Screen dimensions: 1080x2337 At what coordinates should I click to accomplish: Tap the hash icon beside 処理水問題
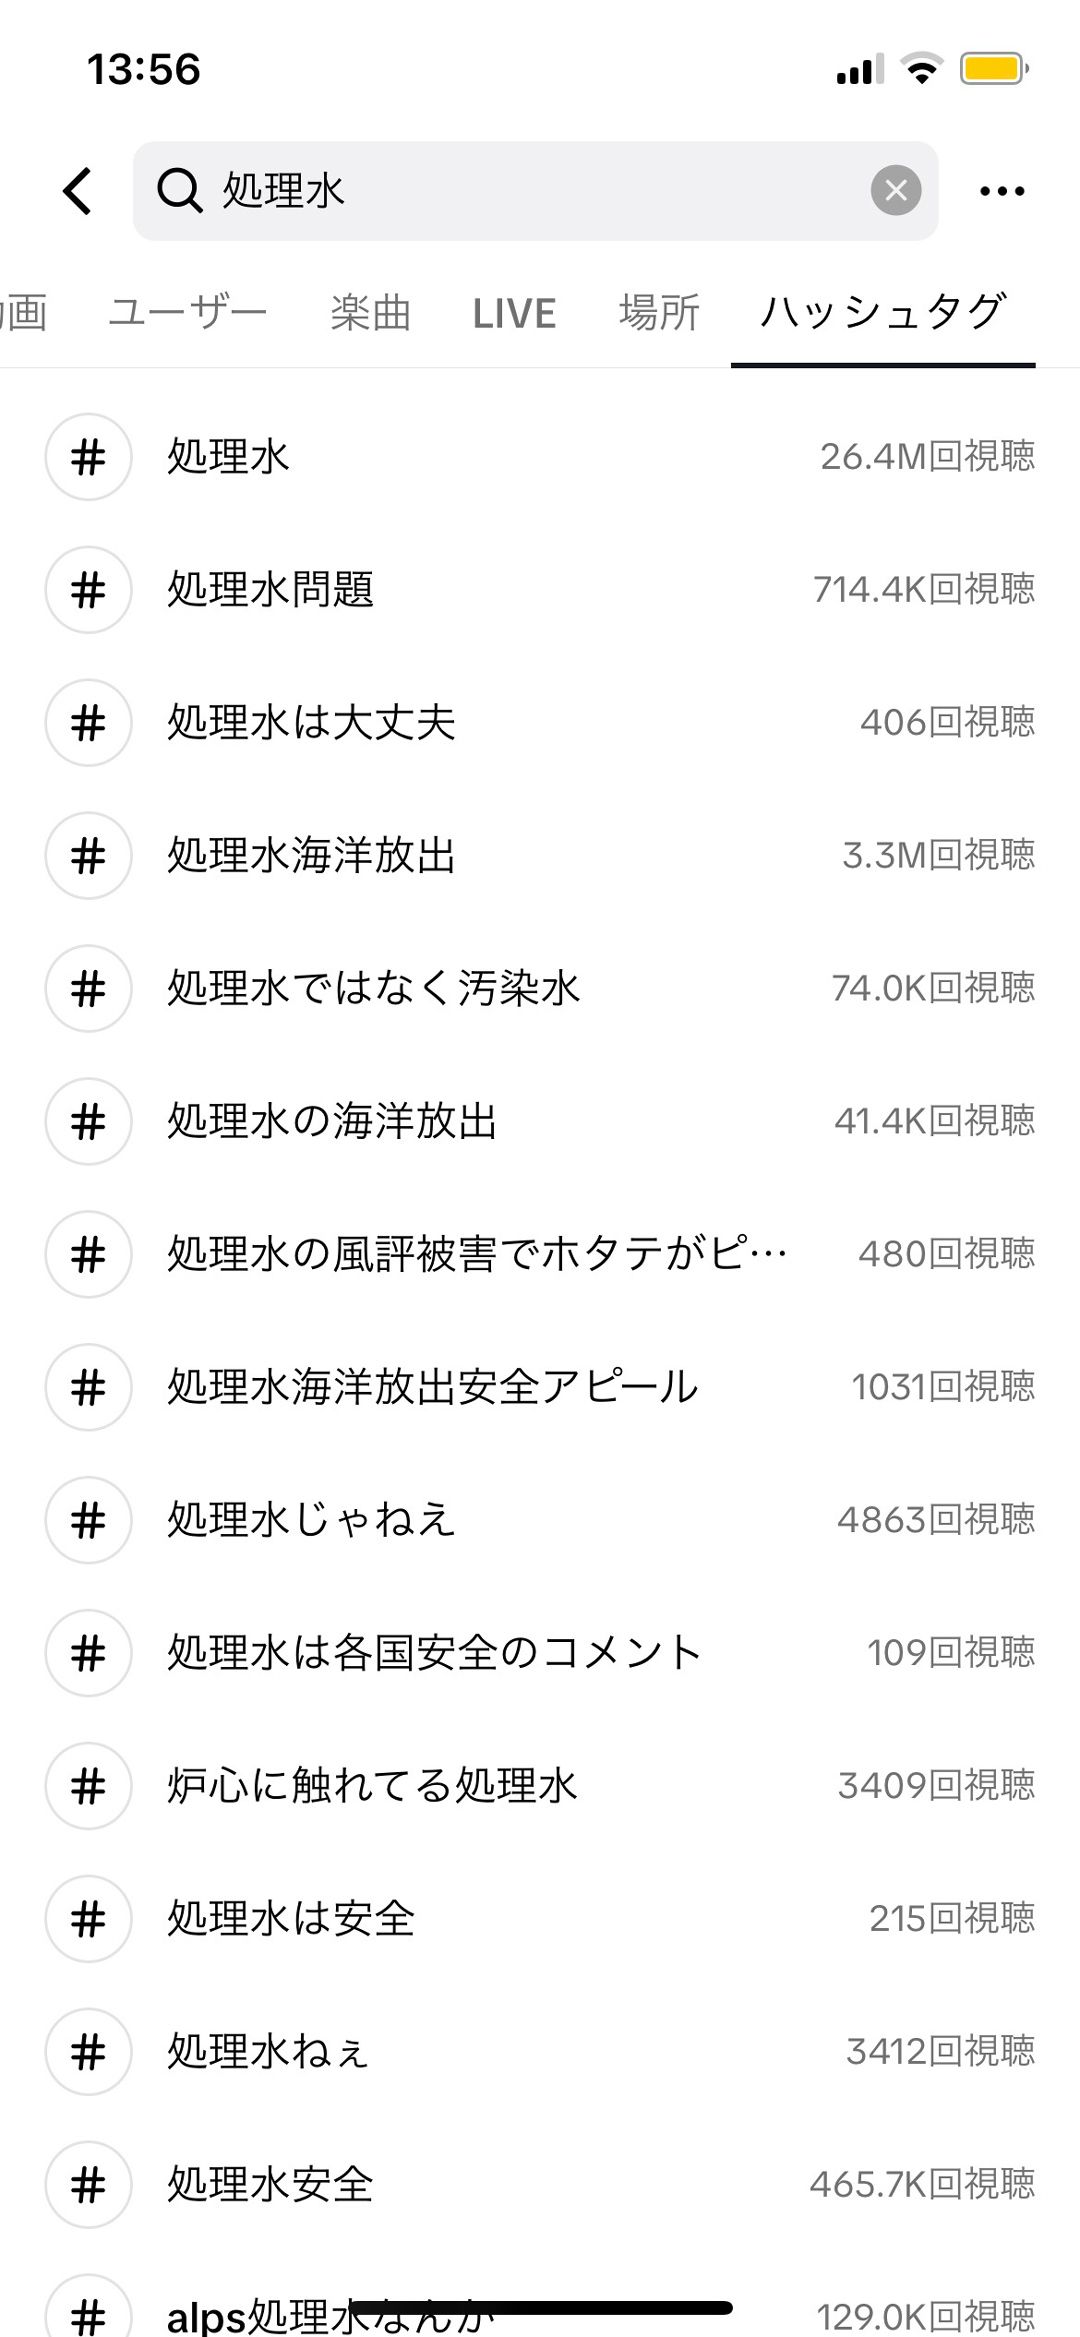pos(89,590)
